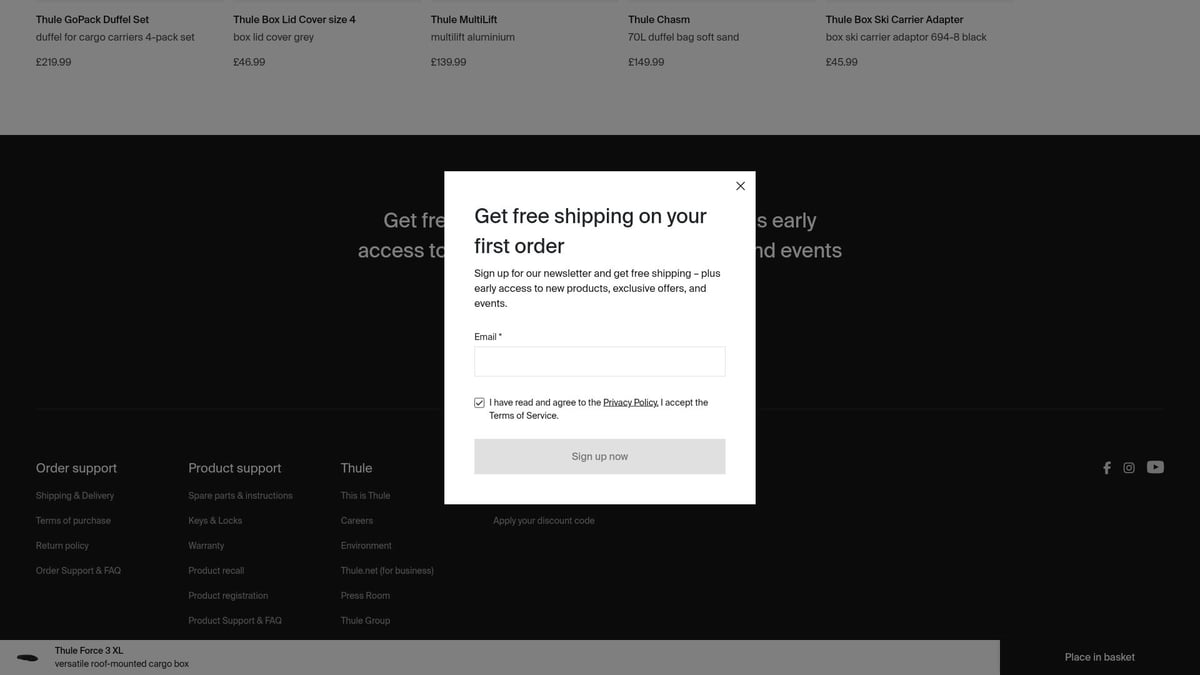
Task: Open Thule's YouTube channel icon
Action: click(x=1155, y=467)
